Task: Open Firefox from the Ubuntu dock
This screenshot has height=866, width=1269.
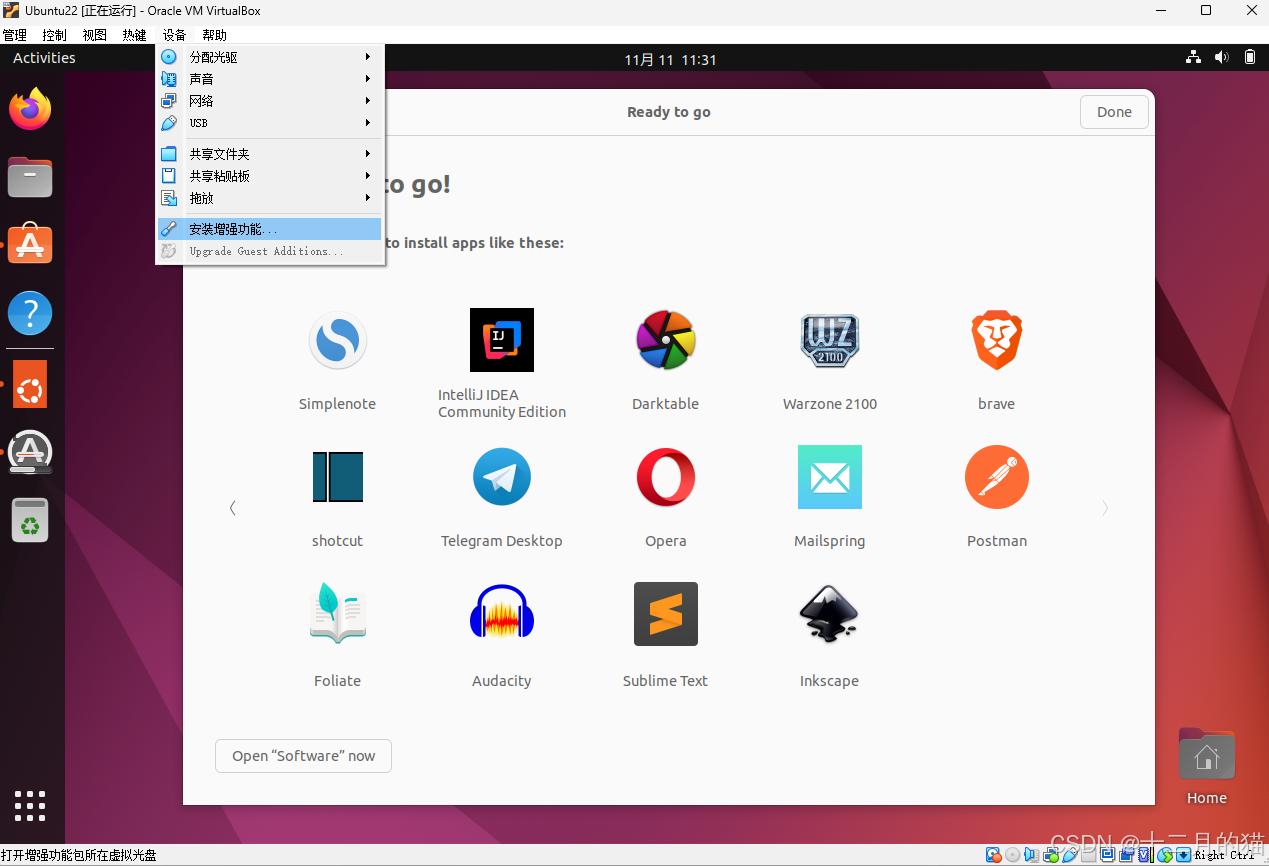Action: 30,108
